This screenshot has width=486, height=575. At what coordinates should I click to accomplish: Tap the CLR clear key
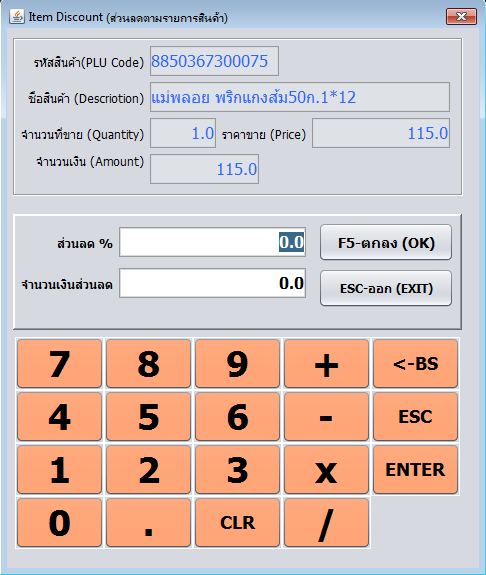pos(237,523)
